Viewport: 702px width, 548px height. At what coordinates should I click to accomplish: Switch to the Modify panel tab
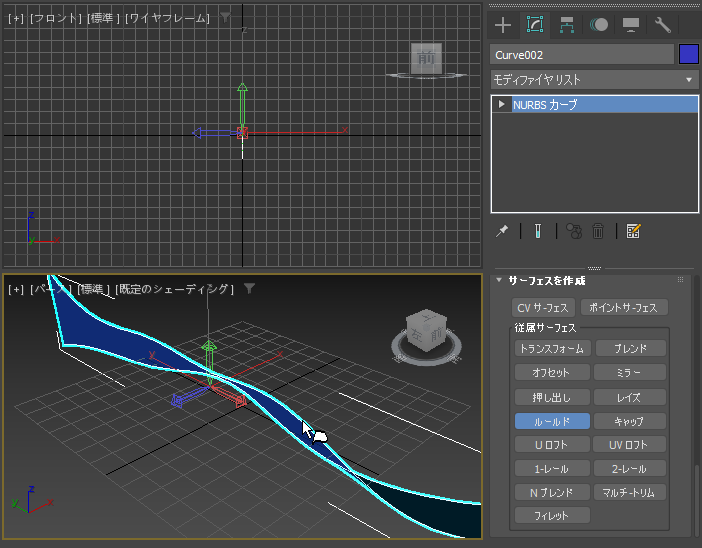pos(535,25)
